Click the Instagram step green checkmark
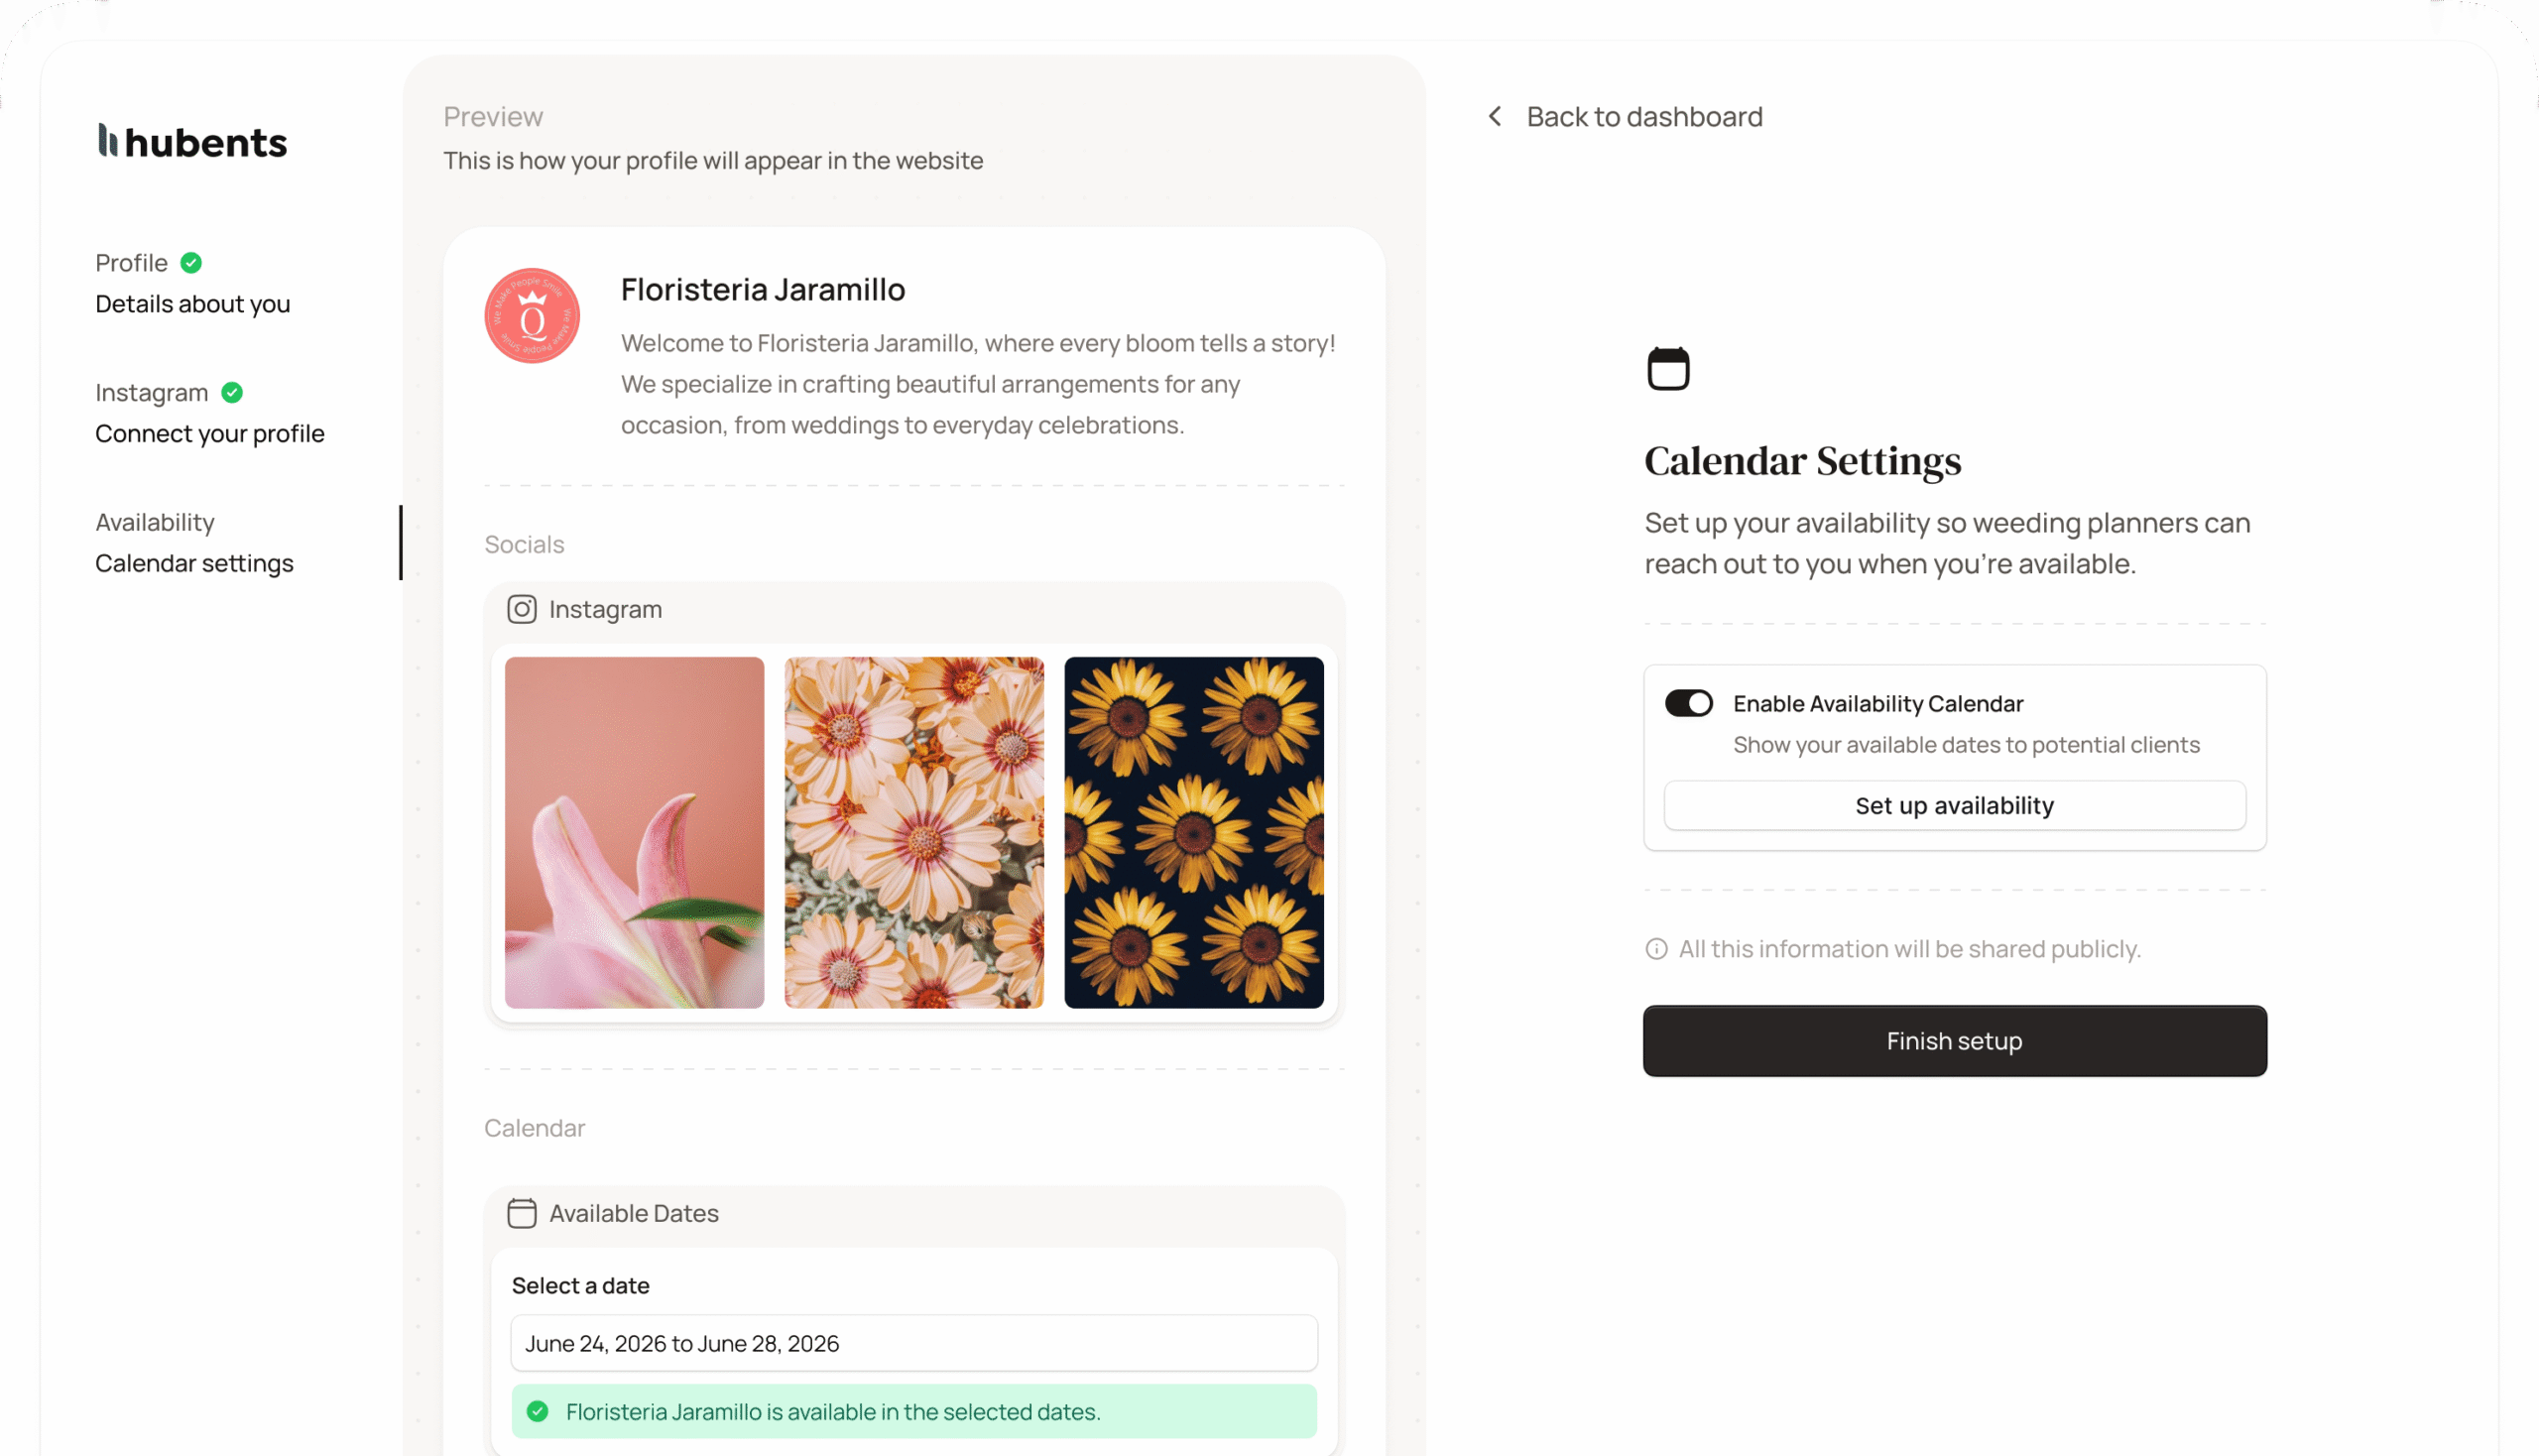 pyautogui.click(x=232, y=393)
